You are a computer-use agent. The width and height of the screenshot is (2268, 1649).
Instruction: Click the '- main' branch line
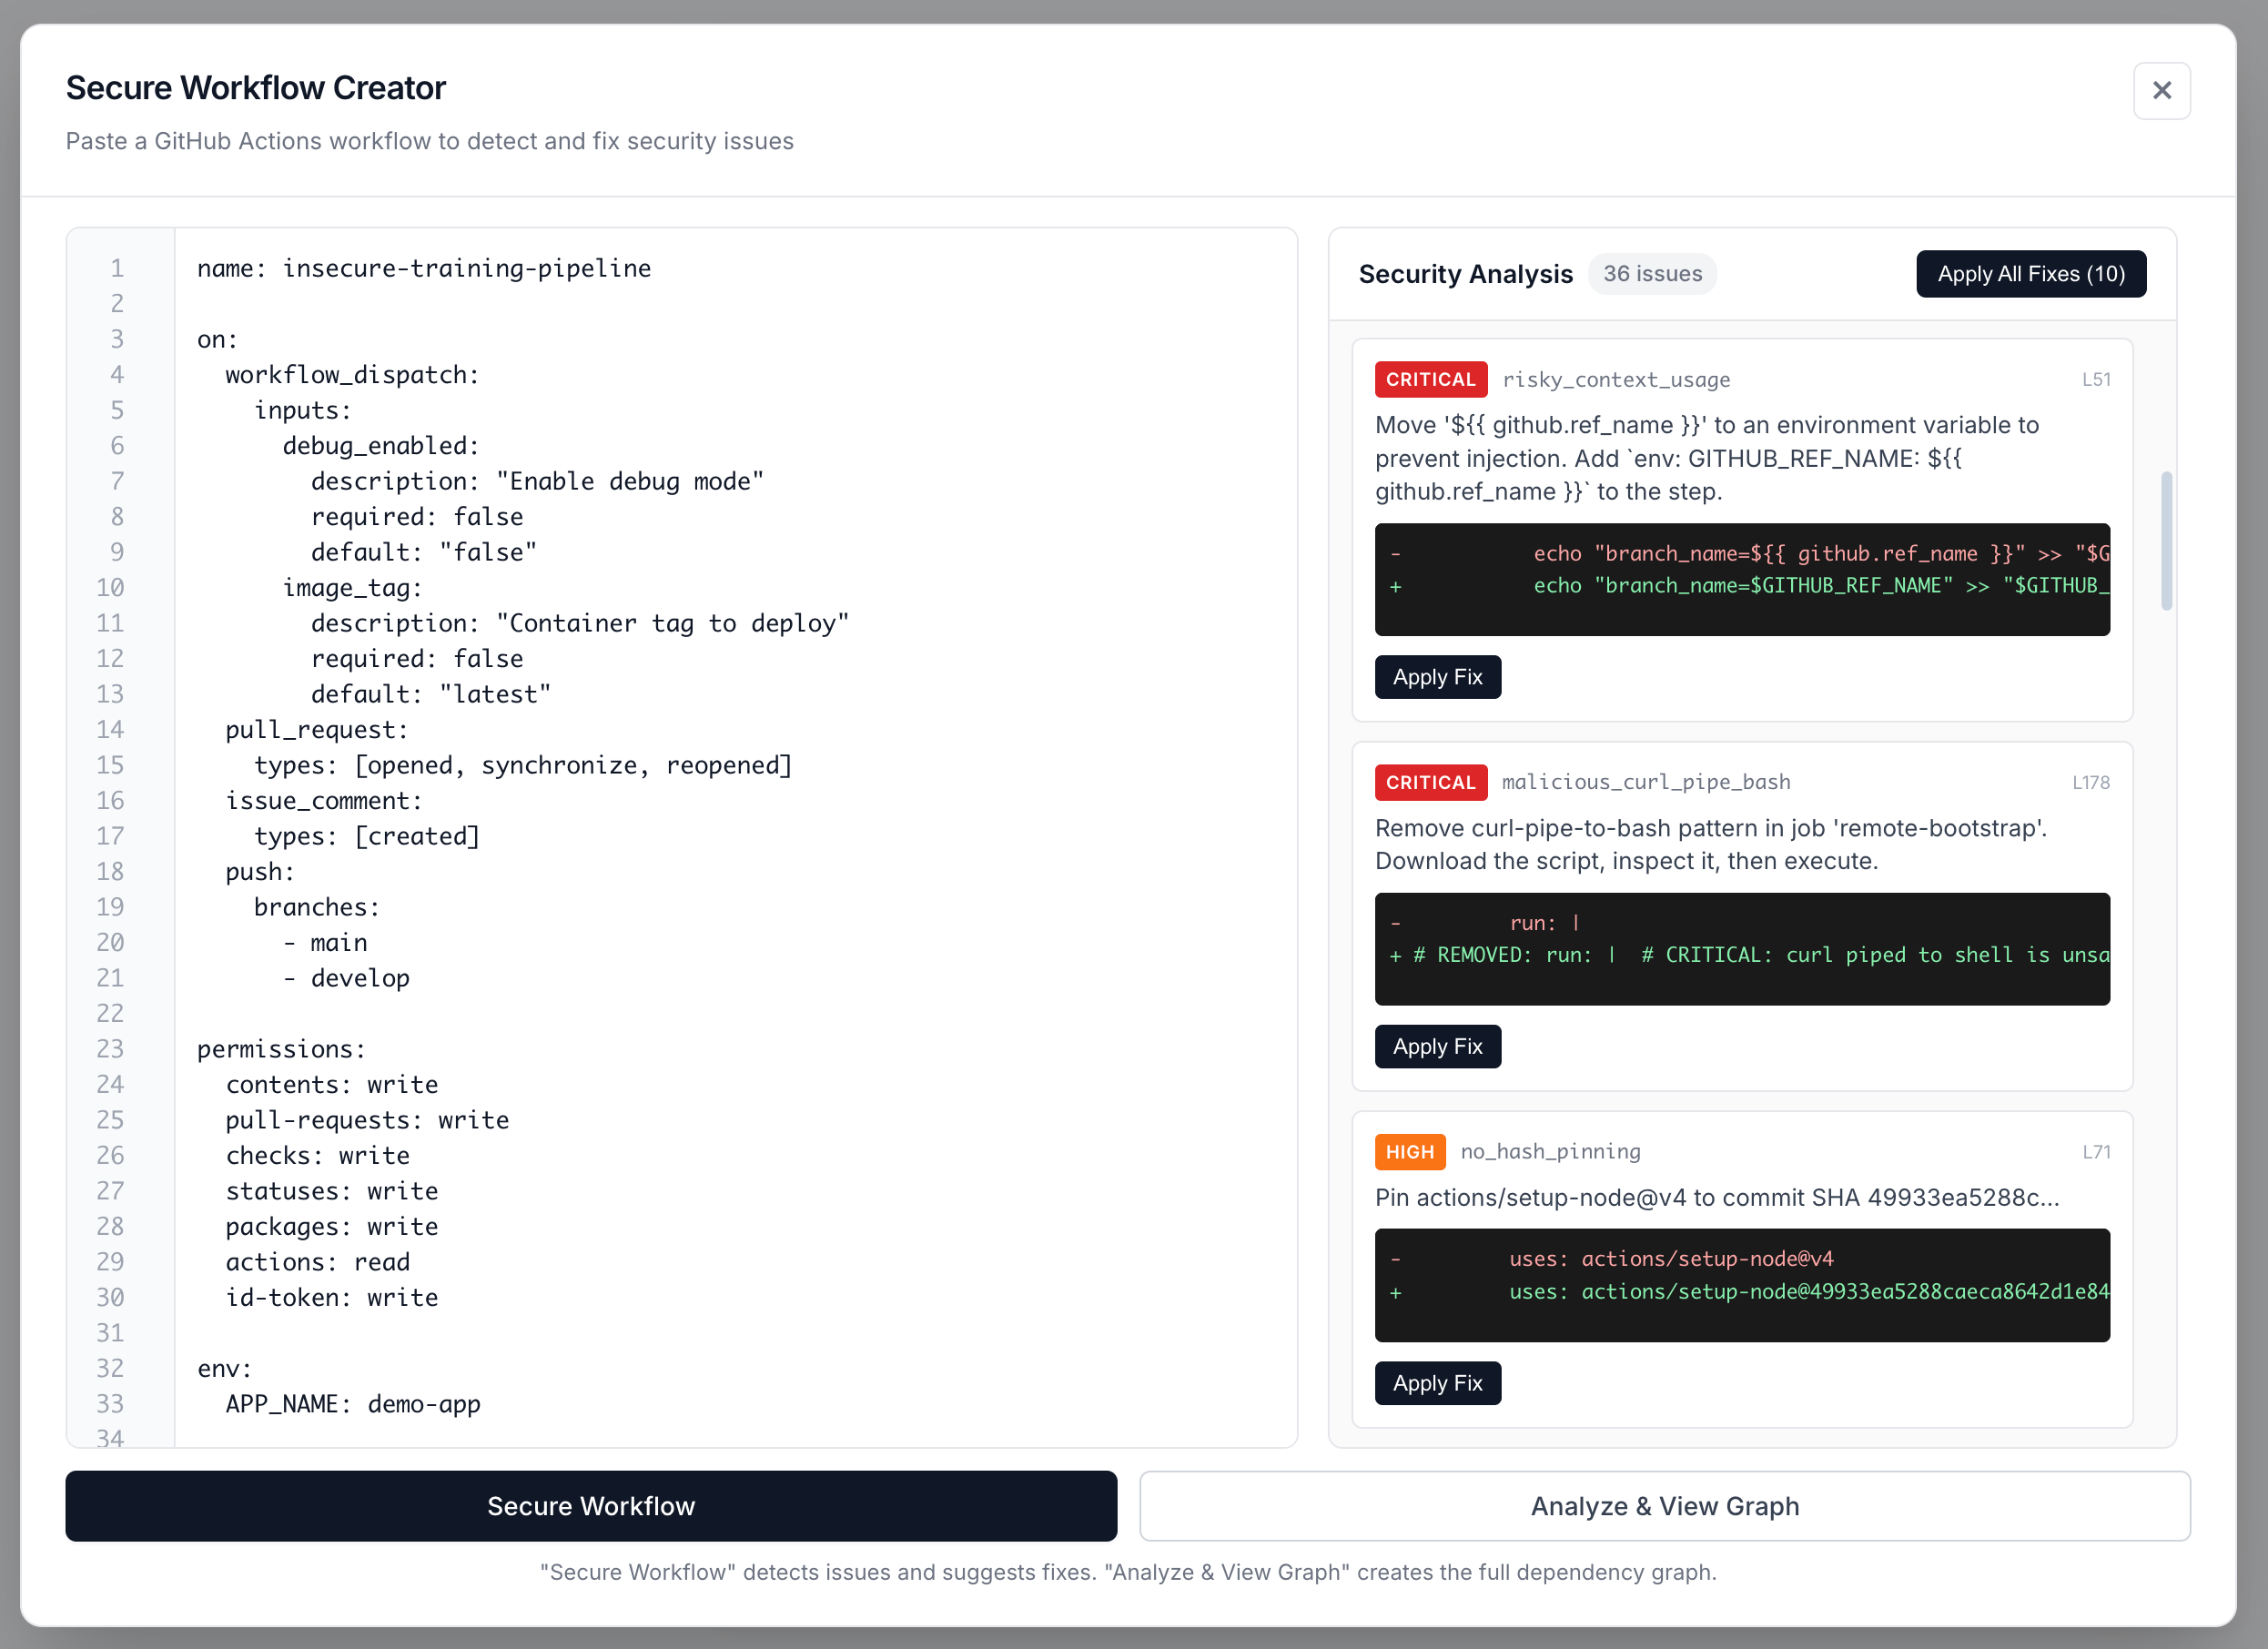coord(324,943)
